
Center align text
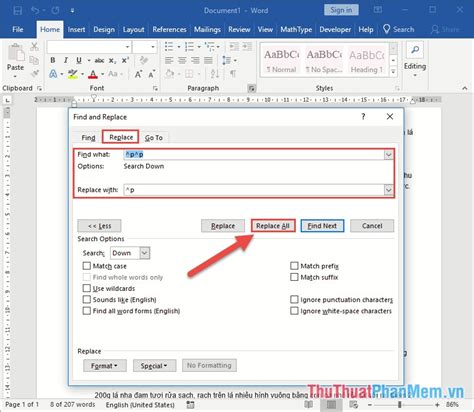[182, 60]
